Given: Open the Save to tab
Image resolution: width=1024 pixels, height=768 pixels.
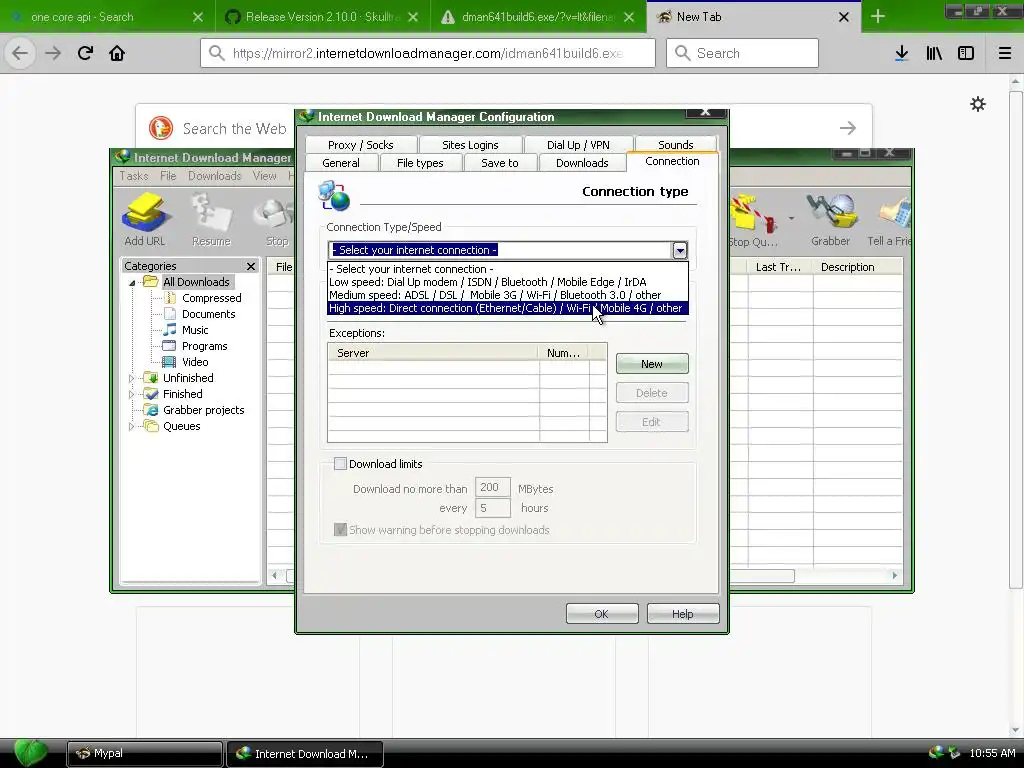Looking at the screenshot, I should click(x=500, y=163).
